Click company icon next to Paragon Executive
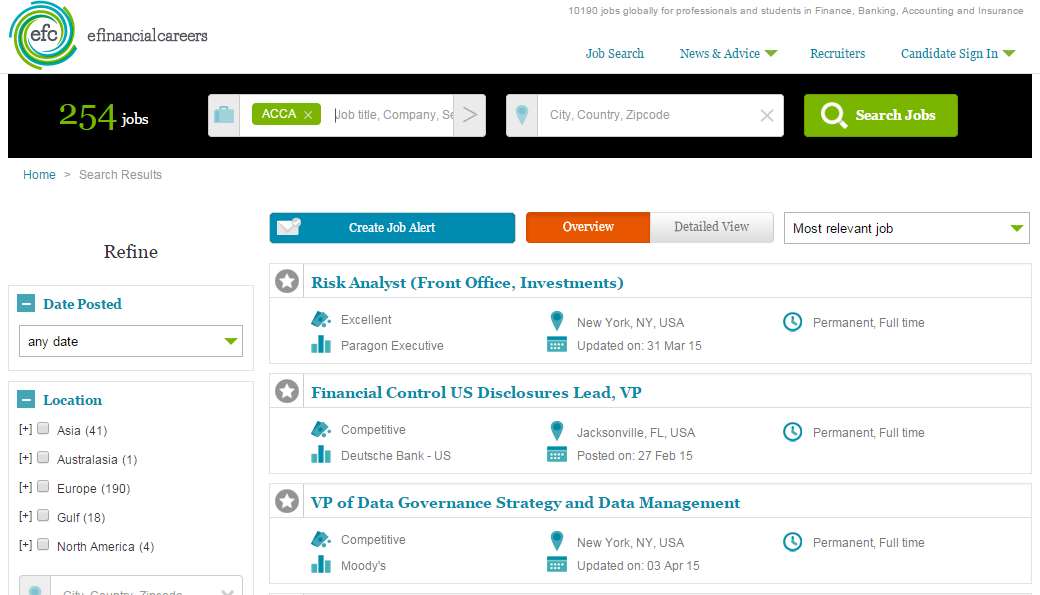 321,344
